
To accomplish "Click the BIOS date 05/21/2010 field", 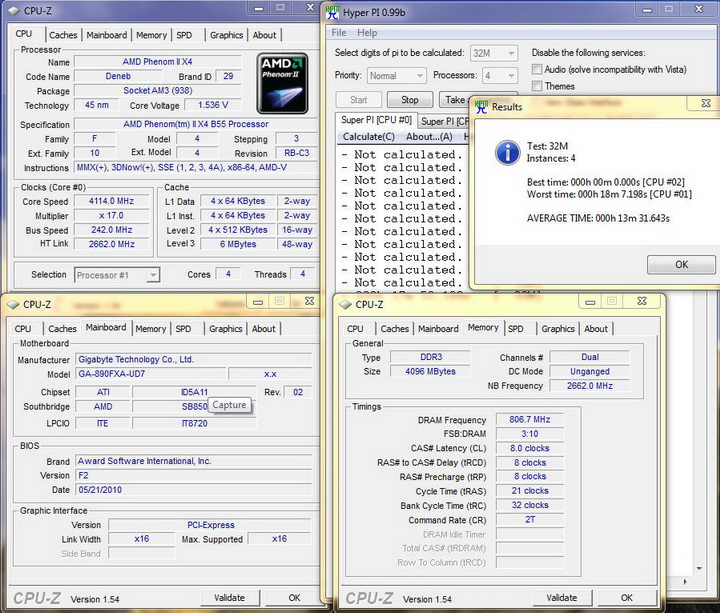I will [x=193, y=490].
